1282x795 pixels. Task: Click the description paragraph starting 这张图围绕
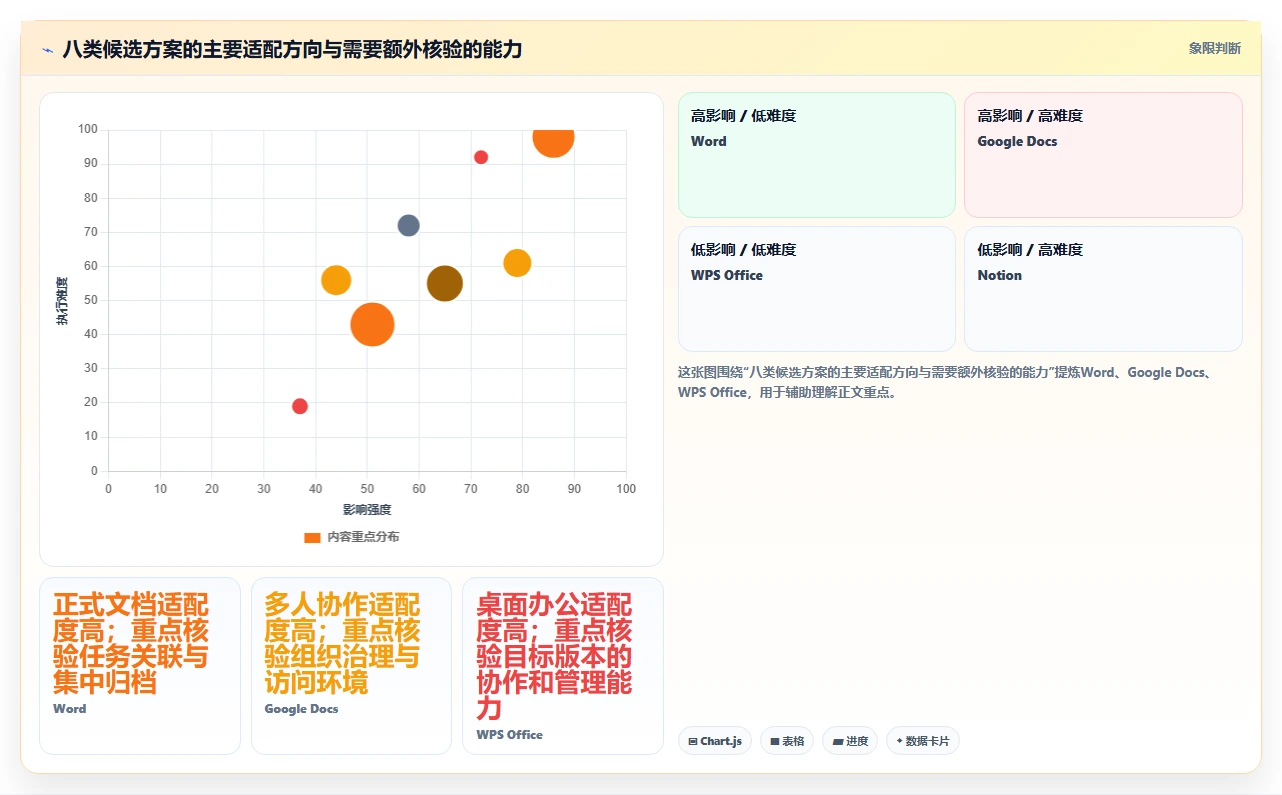[946, 382]
